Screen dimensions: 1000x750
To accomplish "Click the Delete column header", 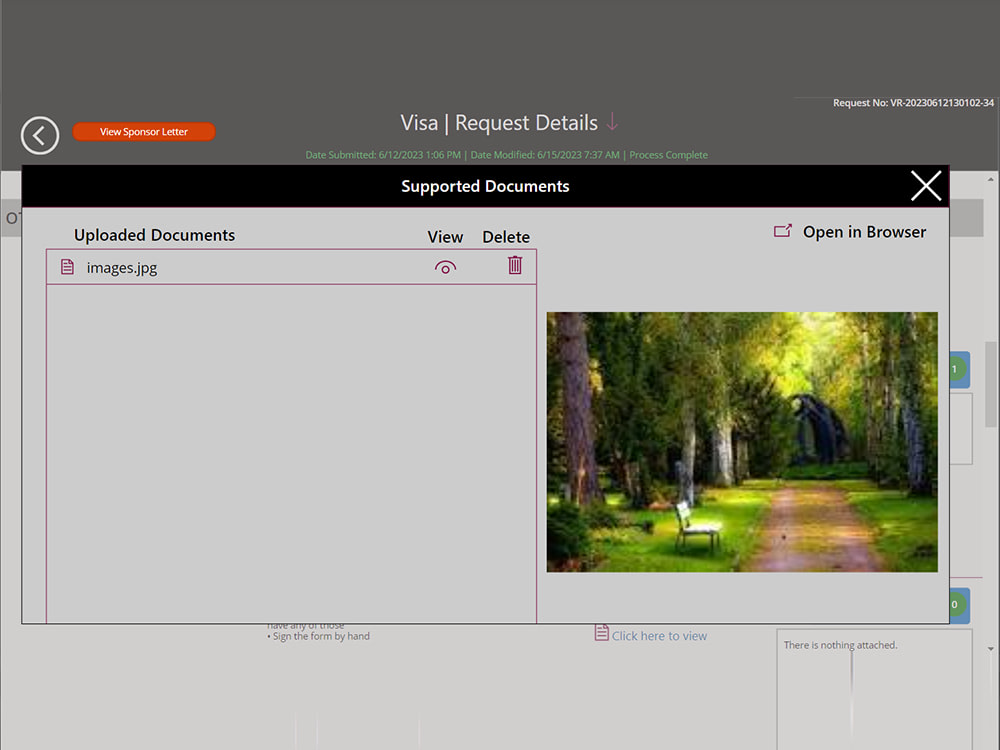I will 506,237.
